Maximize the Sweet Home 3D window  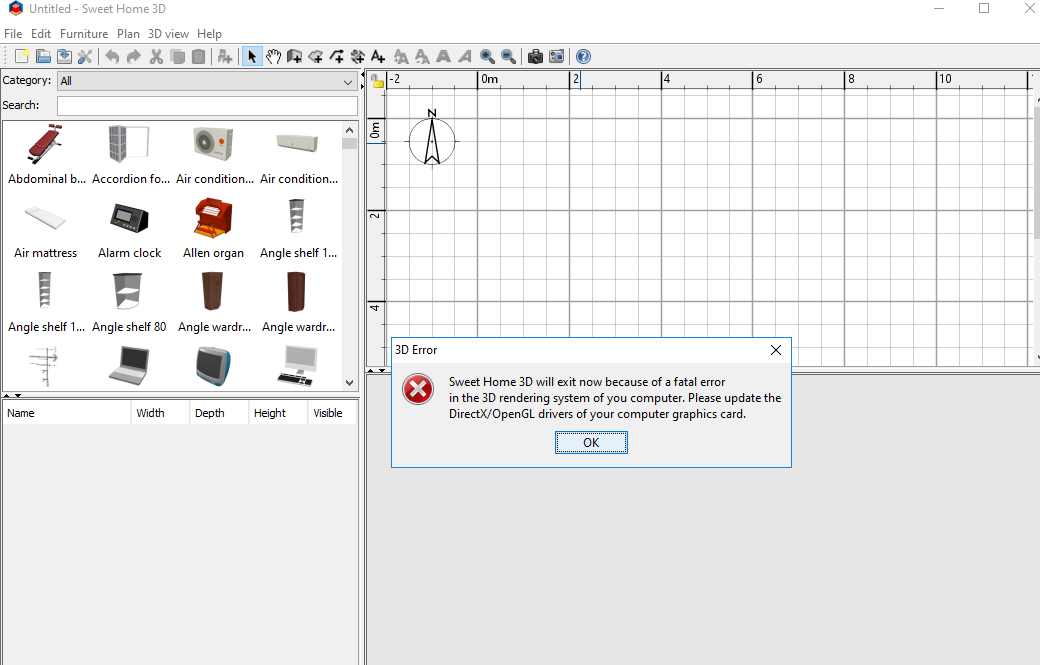pyautogui.click(x=984, y=9)
